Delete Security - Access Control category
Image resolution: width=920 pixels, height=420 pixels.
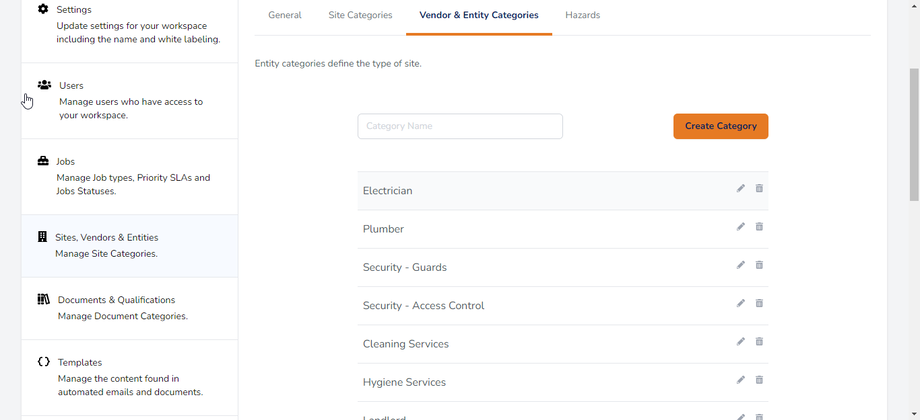(759, 303)
